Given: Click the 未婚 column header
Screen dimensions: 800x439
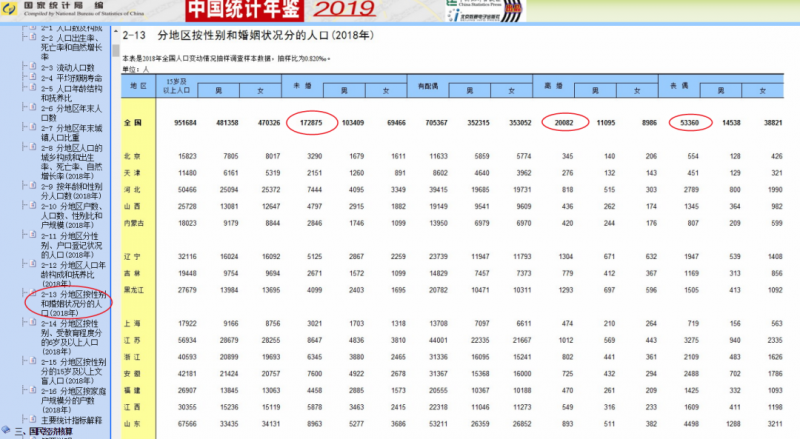Looking at the screenshot, I should point(303,86).
